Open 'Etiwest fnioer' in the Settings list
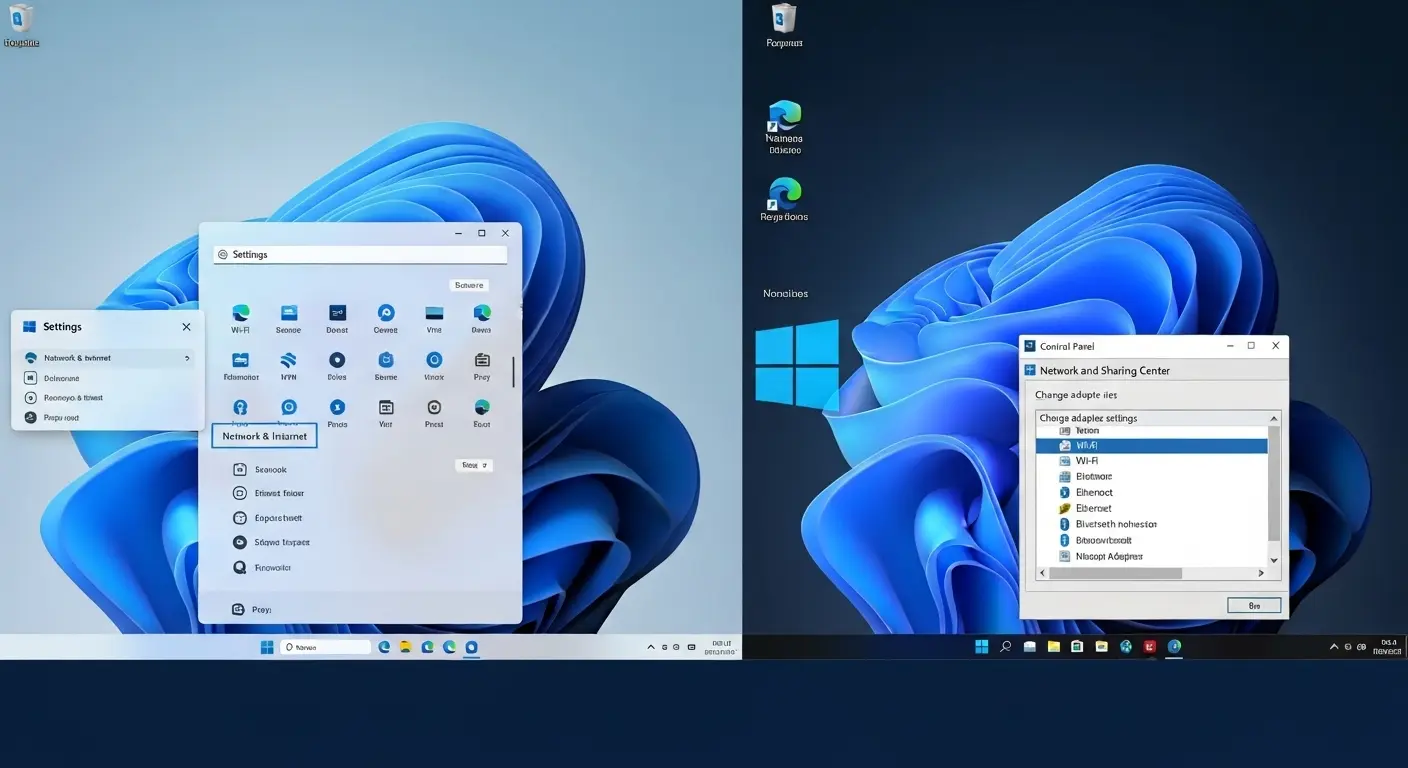The image size is (1408, 768). tap(268, 493)
